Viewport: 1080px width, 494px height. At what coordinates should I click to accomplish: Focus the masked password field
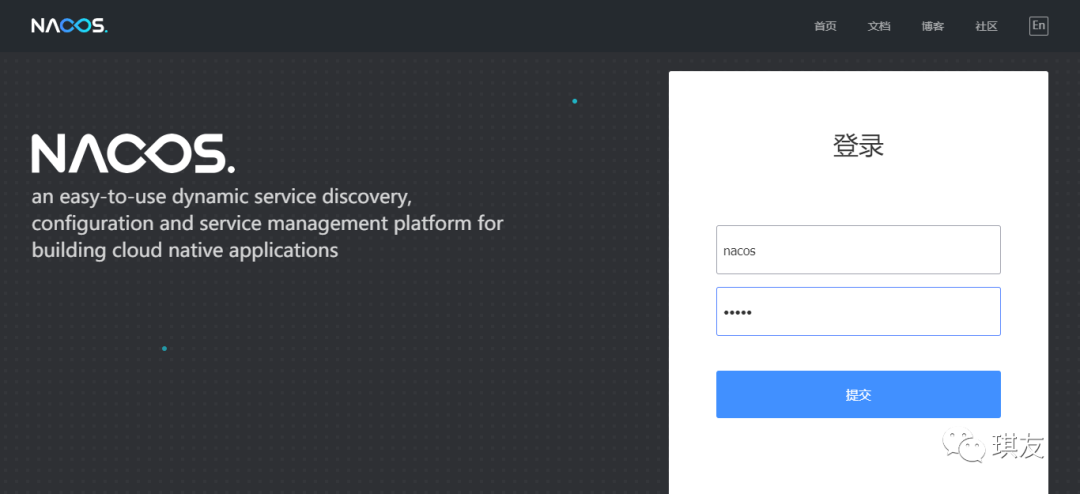tap(858, 312)
